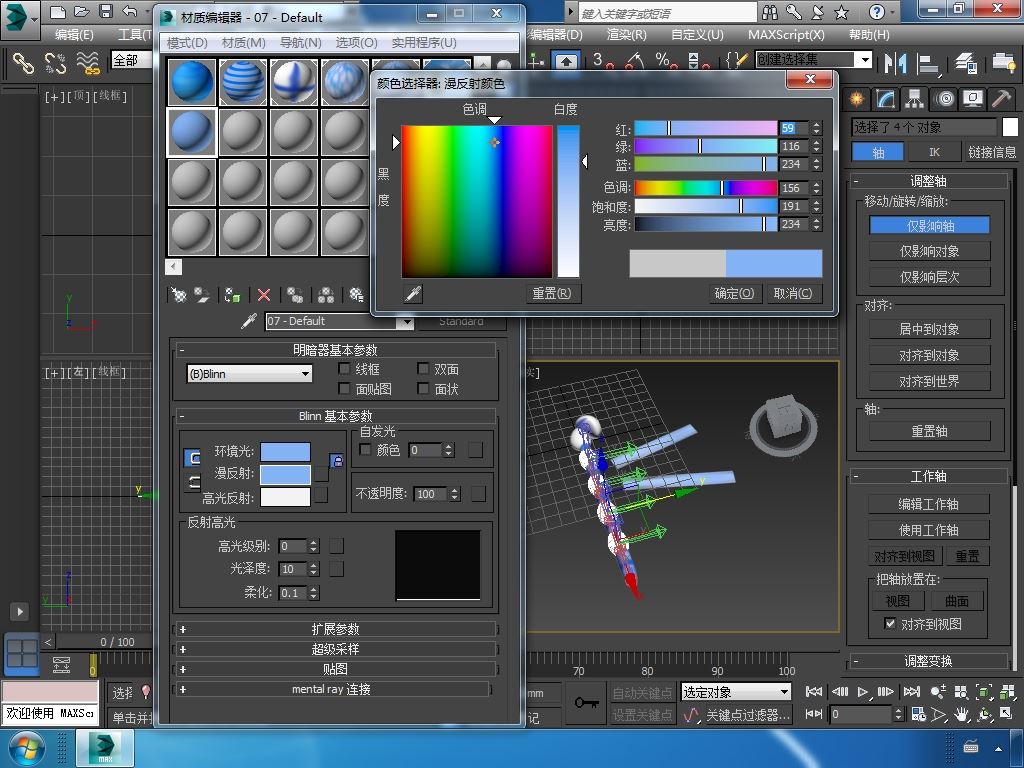Click the red X reset material icon
The height and width of the screenshot is (768, 1024).
[264, 295]
